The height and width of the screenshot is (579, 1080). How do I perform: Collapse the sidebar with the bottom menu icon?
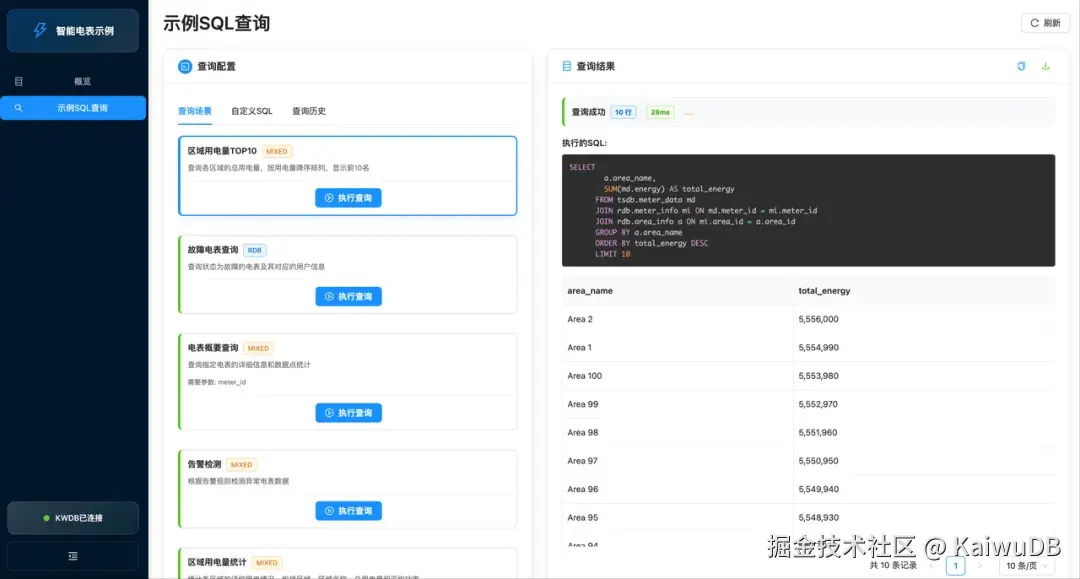click(x=73, y=556)
